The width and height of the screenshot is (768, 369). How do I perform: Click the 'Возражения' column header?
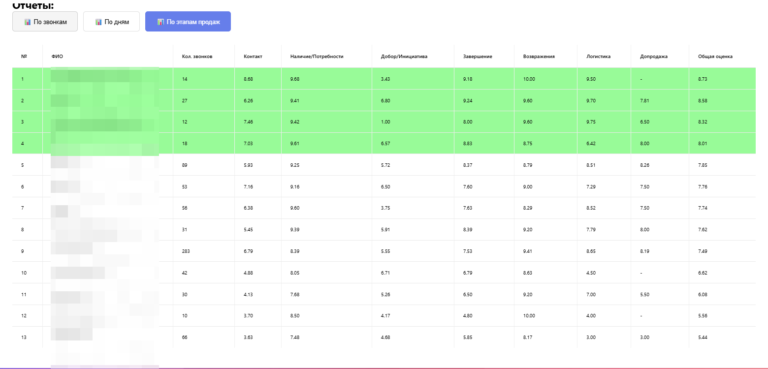[x=539, y=57]
